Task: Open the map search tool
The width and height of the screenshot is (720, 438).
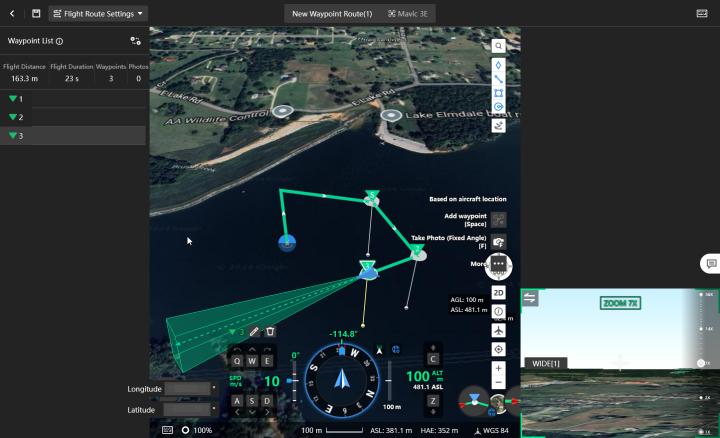Action: [x=498, y=46]
